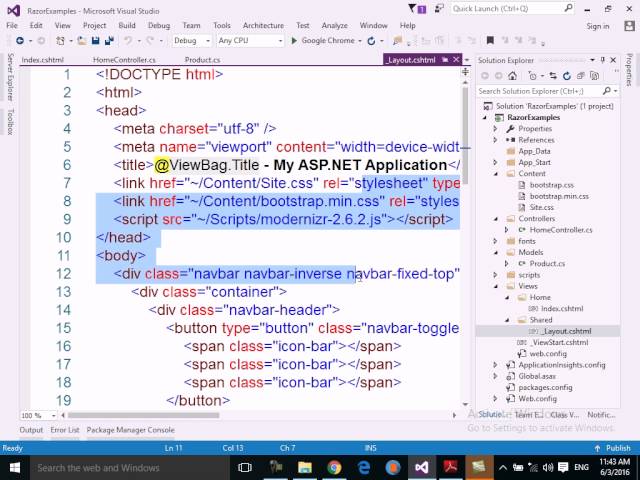The height and width of the screenshot is (480, 640).
Task: Click the Home icon in Solution Explorer
Action: tap(512, 76)
